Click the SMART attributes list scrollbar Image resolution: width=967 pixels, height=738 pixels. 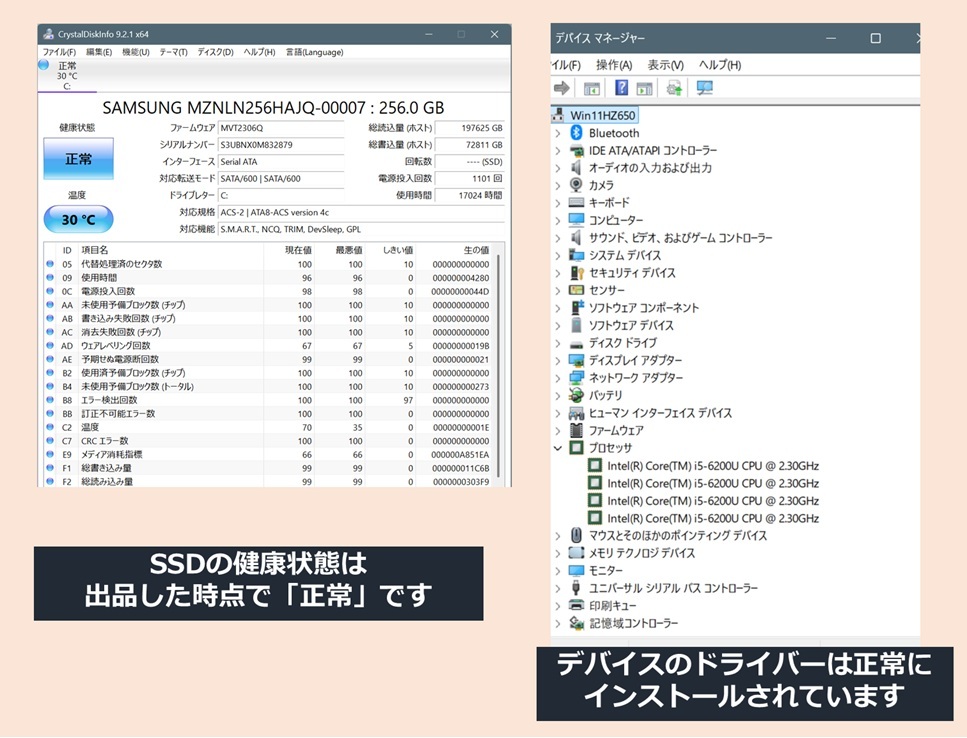coord(499,364)
